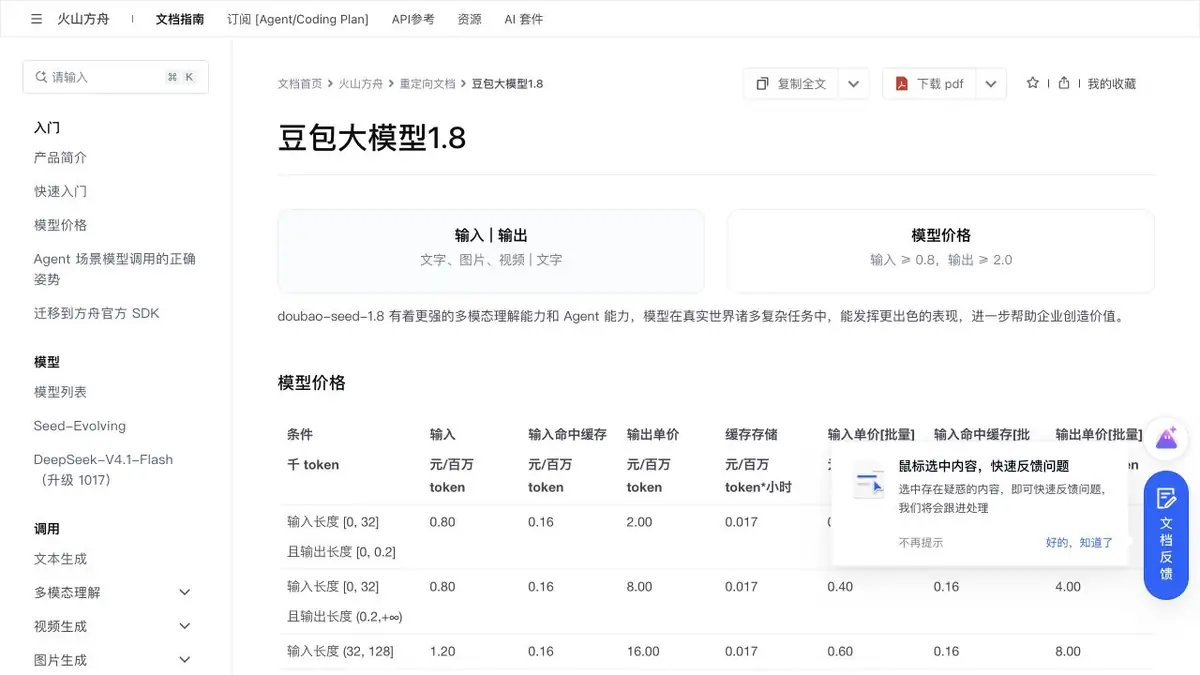The height and width of the screenshot is (675, 1200).
Task: Focus the 请输入 search field
Action: tap(116, 77)
